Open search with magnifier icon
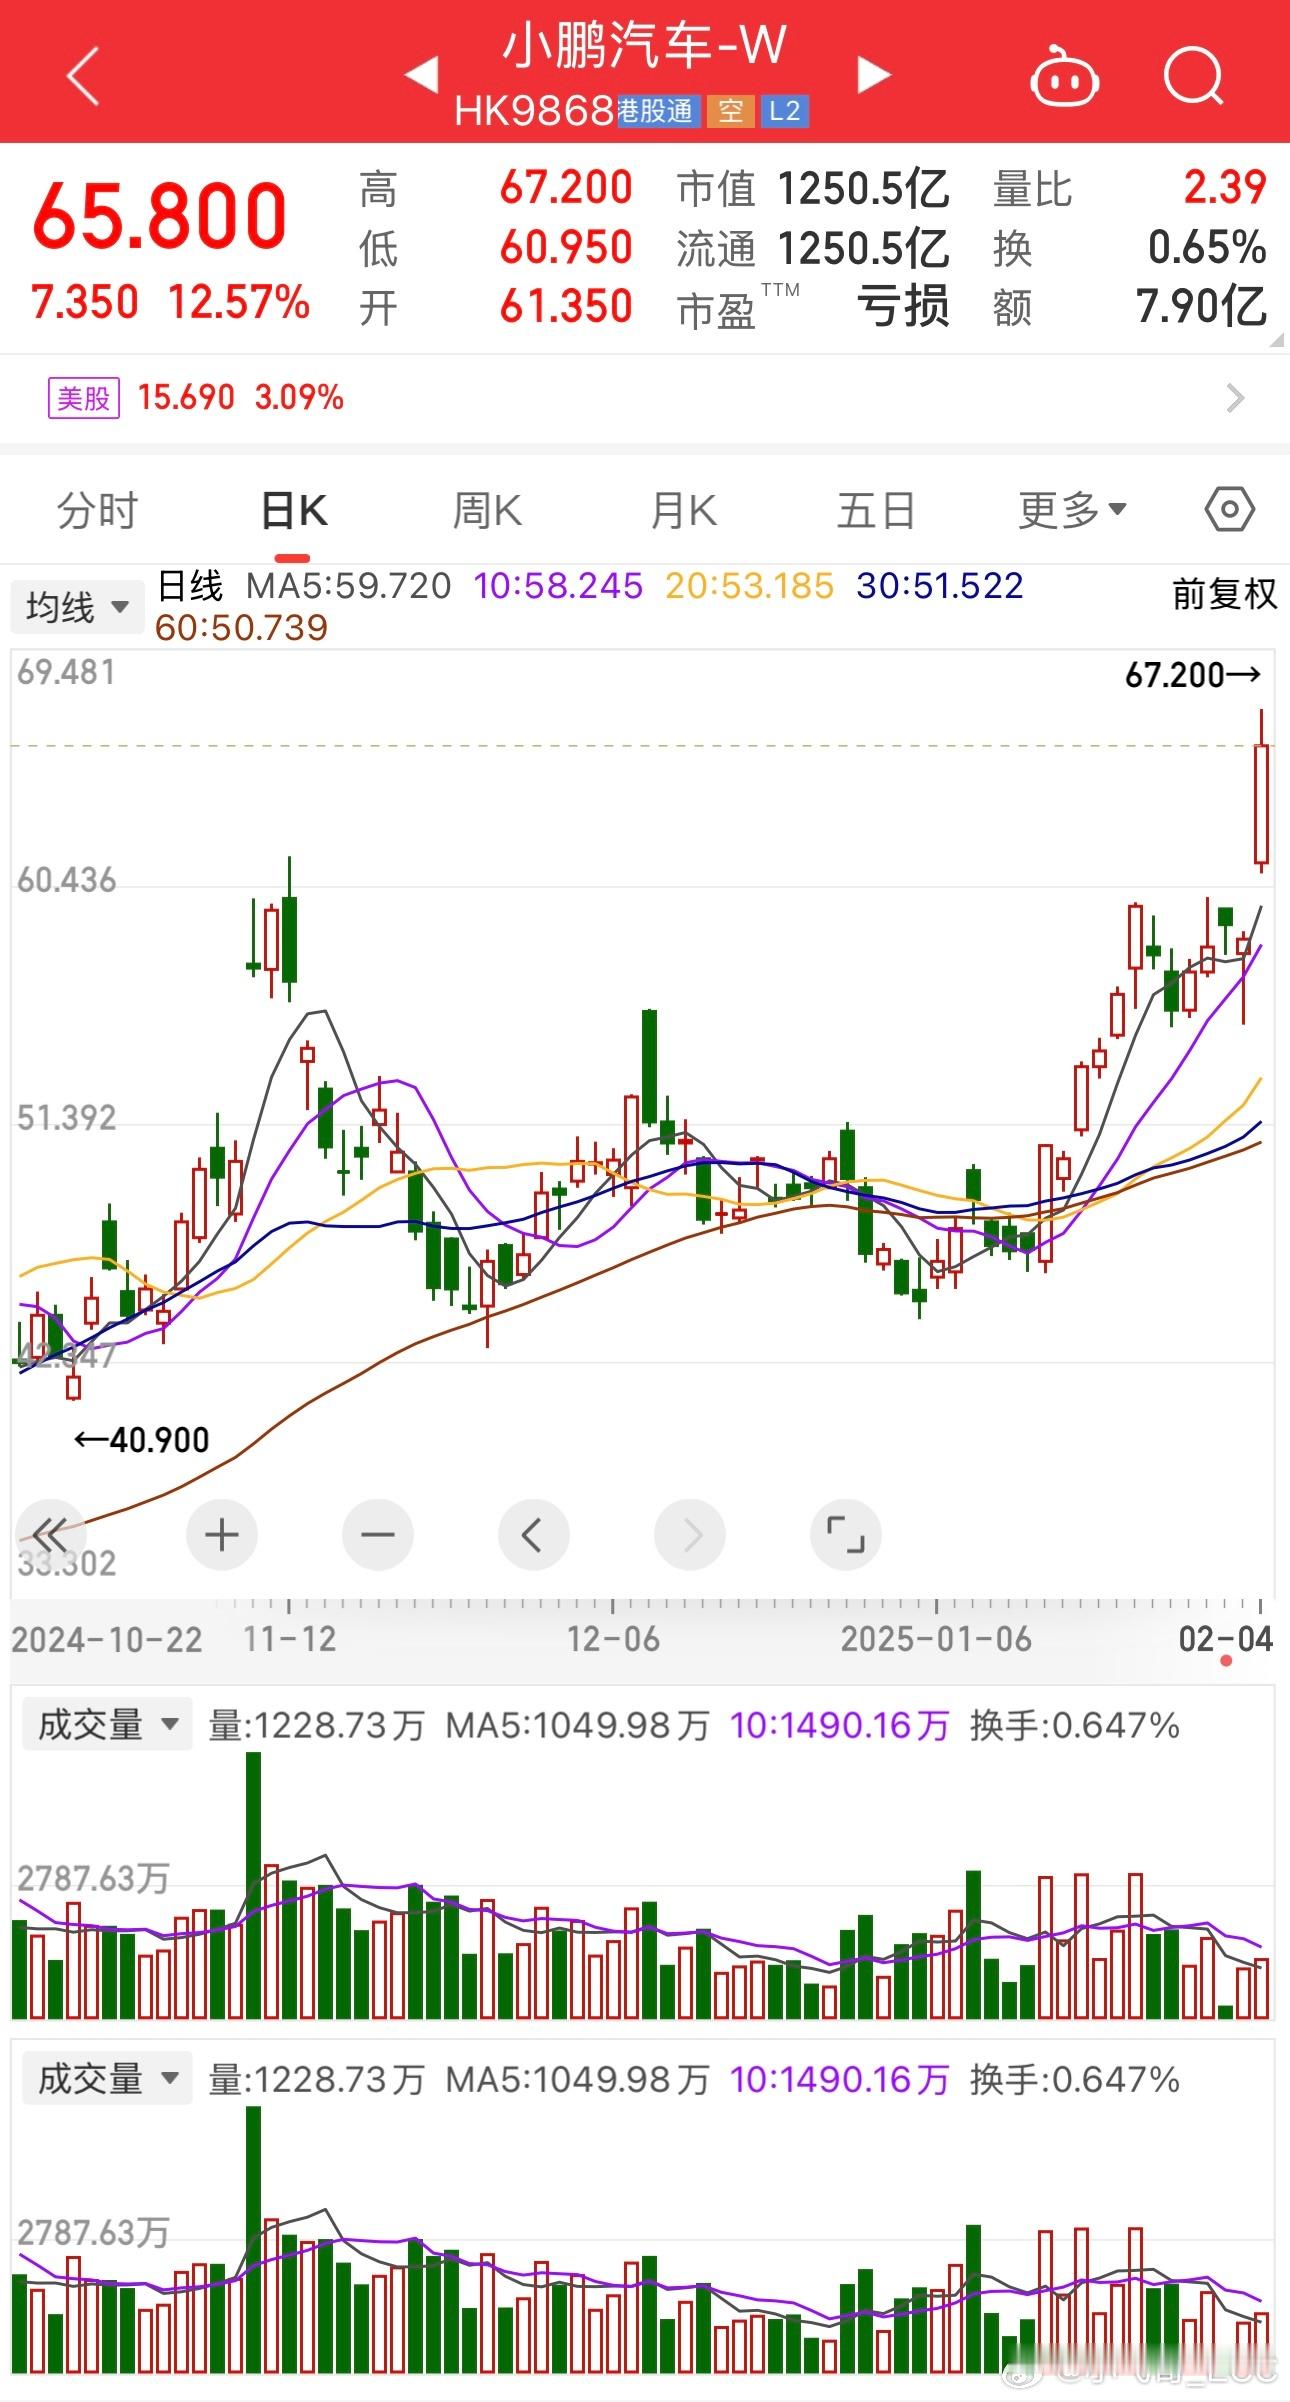 tap(1194, 76)
